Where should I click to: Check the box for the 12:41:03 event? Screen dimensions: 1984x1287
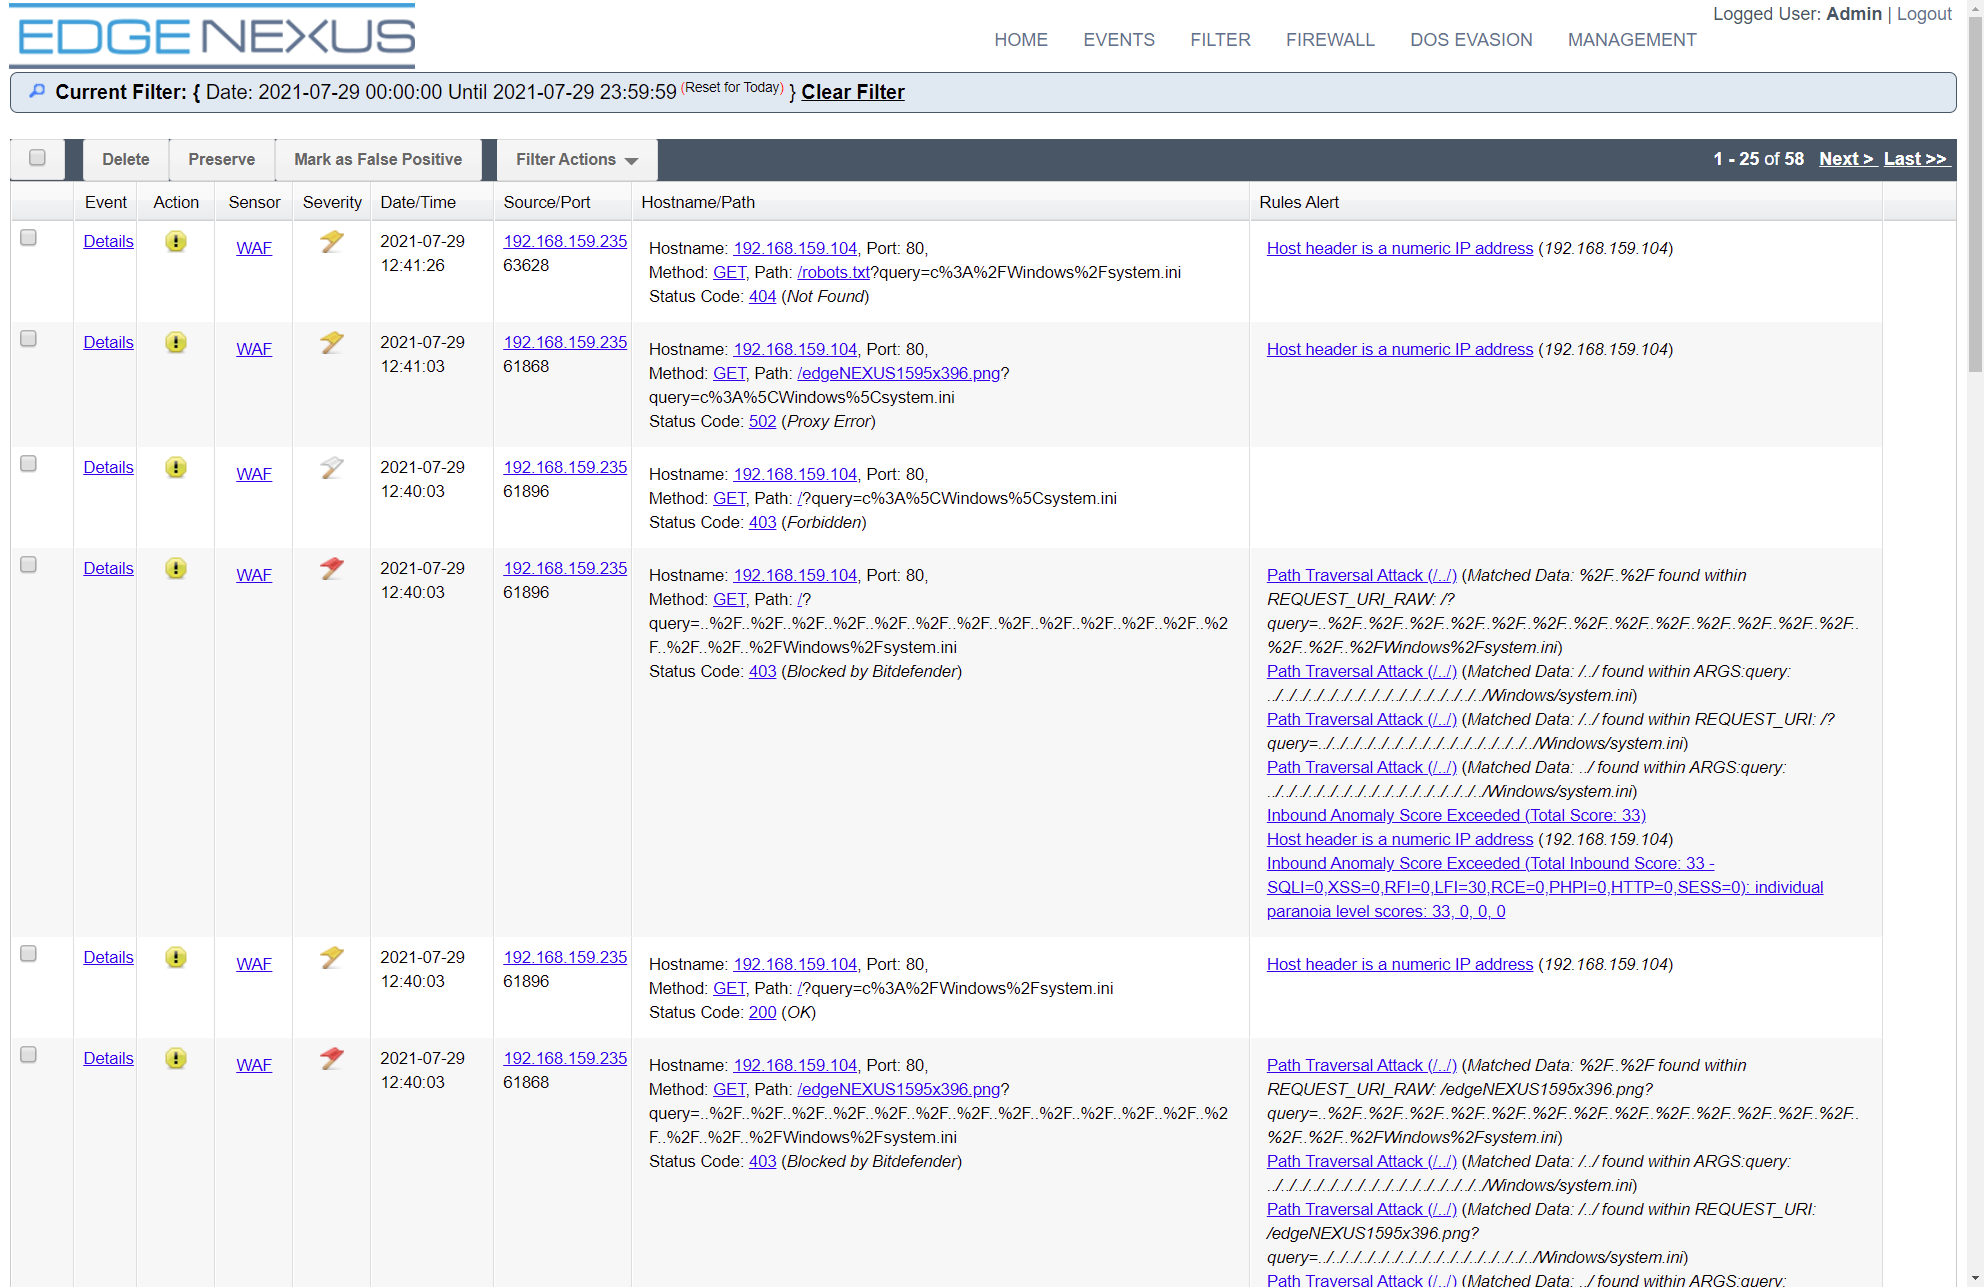click(x=29, y=339)
